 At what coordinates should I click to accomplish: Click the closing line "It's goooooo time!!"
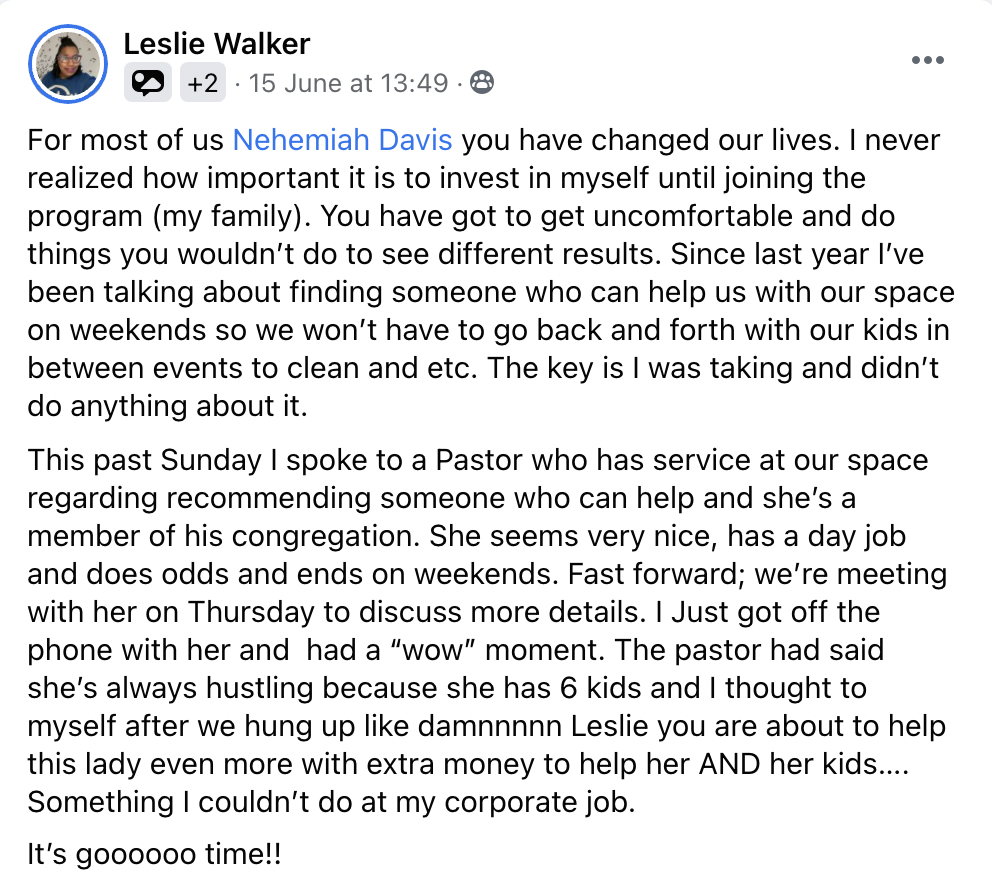click(x=154, y=855)
